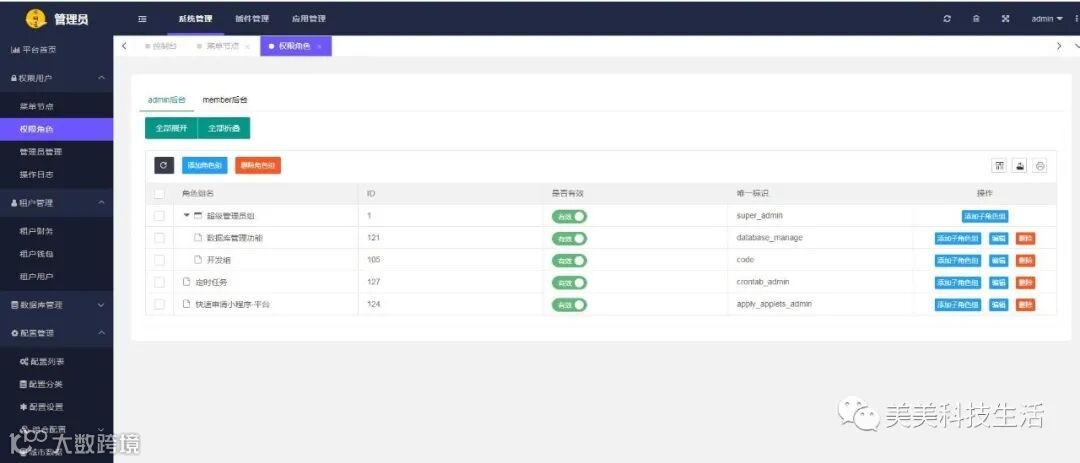1080x463 pixels.
Task: Switch to the 系统管理 top menu
Action: [x=196, y=19]
